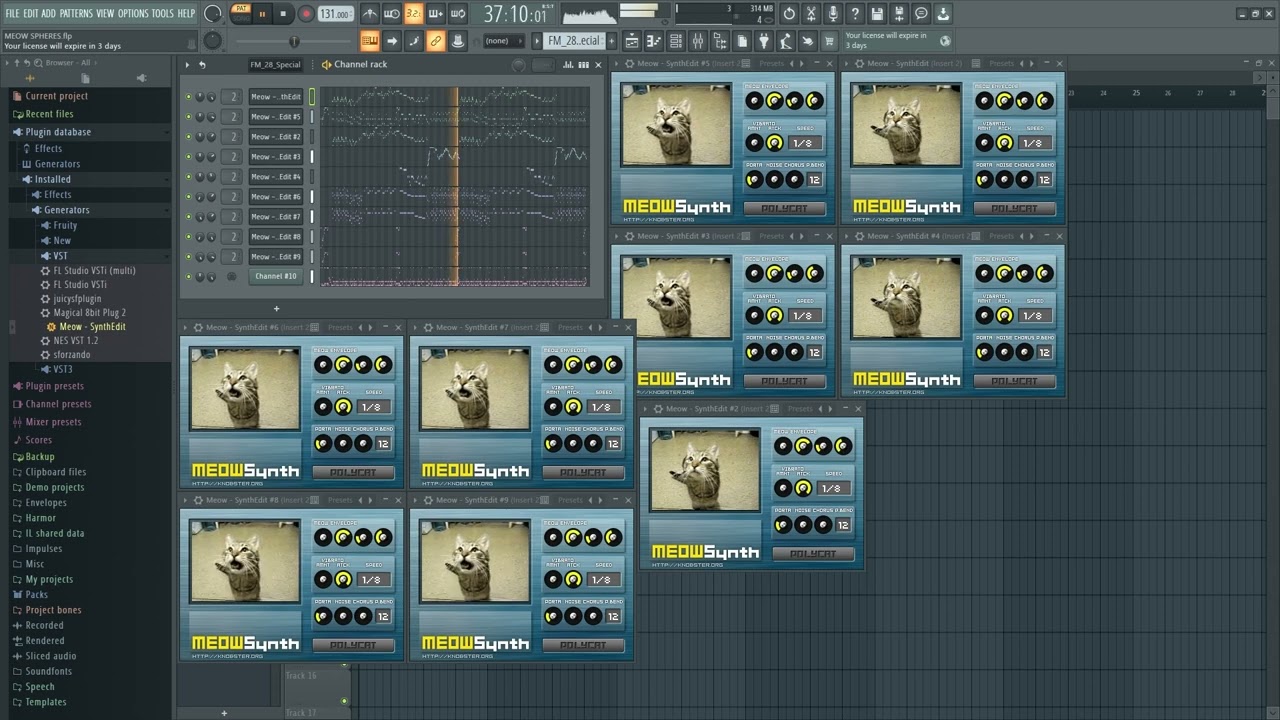Click the stop button in transport

(284, 14)
